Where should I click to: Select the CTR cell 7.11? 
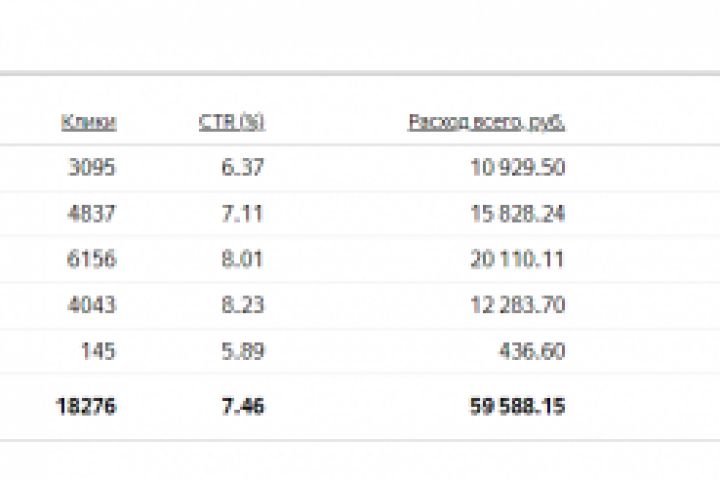click(242, 214)
